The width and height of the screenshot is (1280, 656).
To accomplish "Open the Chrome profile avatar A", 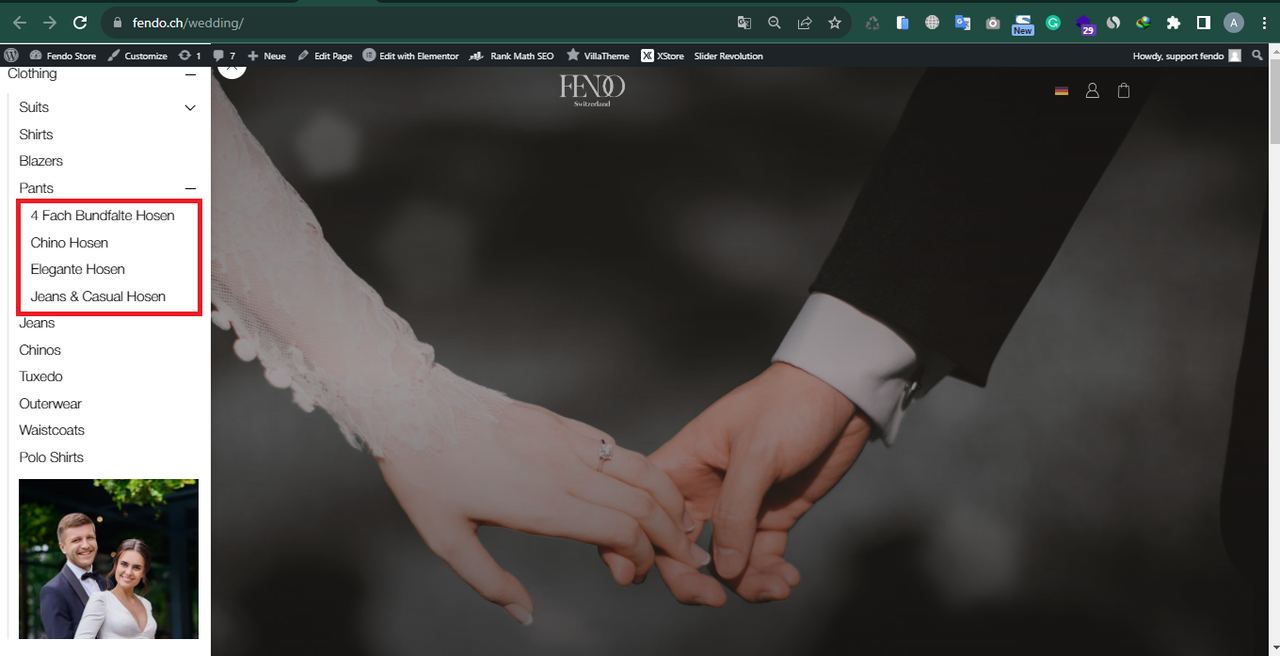I will coord(1234,22).
